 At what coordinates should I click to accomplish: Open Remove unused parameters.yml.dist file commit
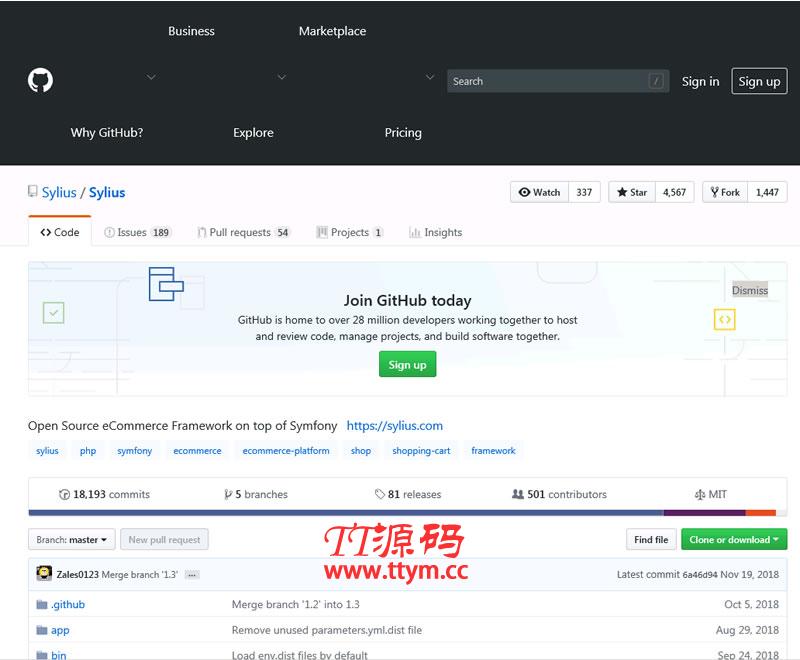click(x=327, y=630)
